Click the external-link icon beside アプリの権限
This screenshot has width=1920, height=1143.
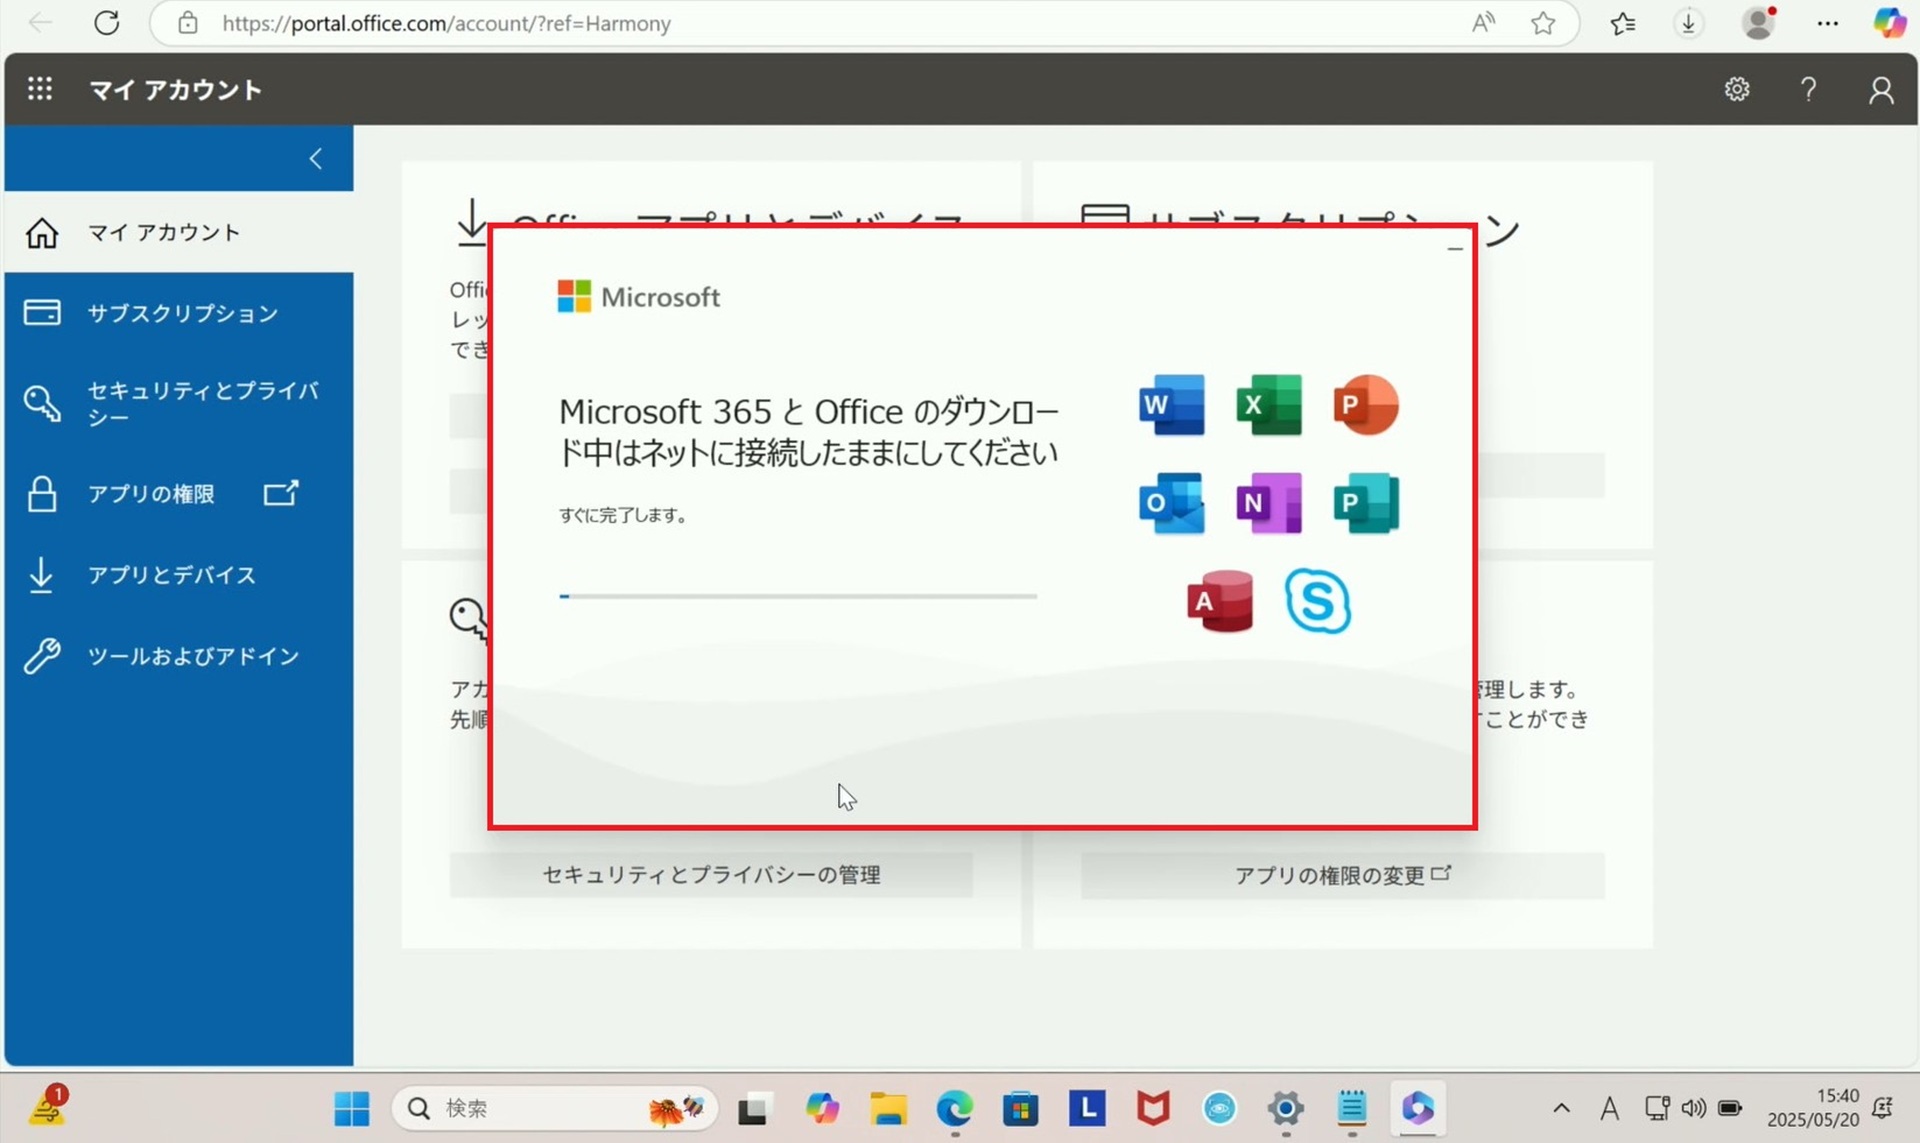coord(281,493)
